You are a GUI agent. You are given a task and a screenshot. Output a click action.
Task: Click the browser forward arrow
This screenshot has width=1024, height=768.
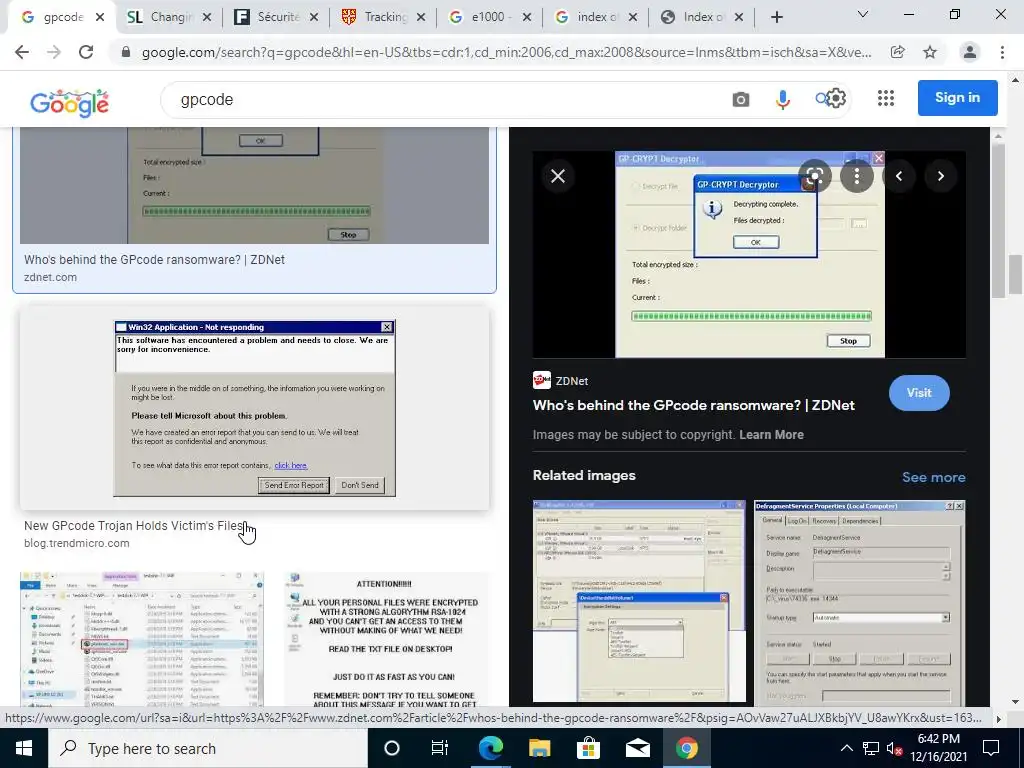coord(54,52)
